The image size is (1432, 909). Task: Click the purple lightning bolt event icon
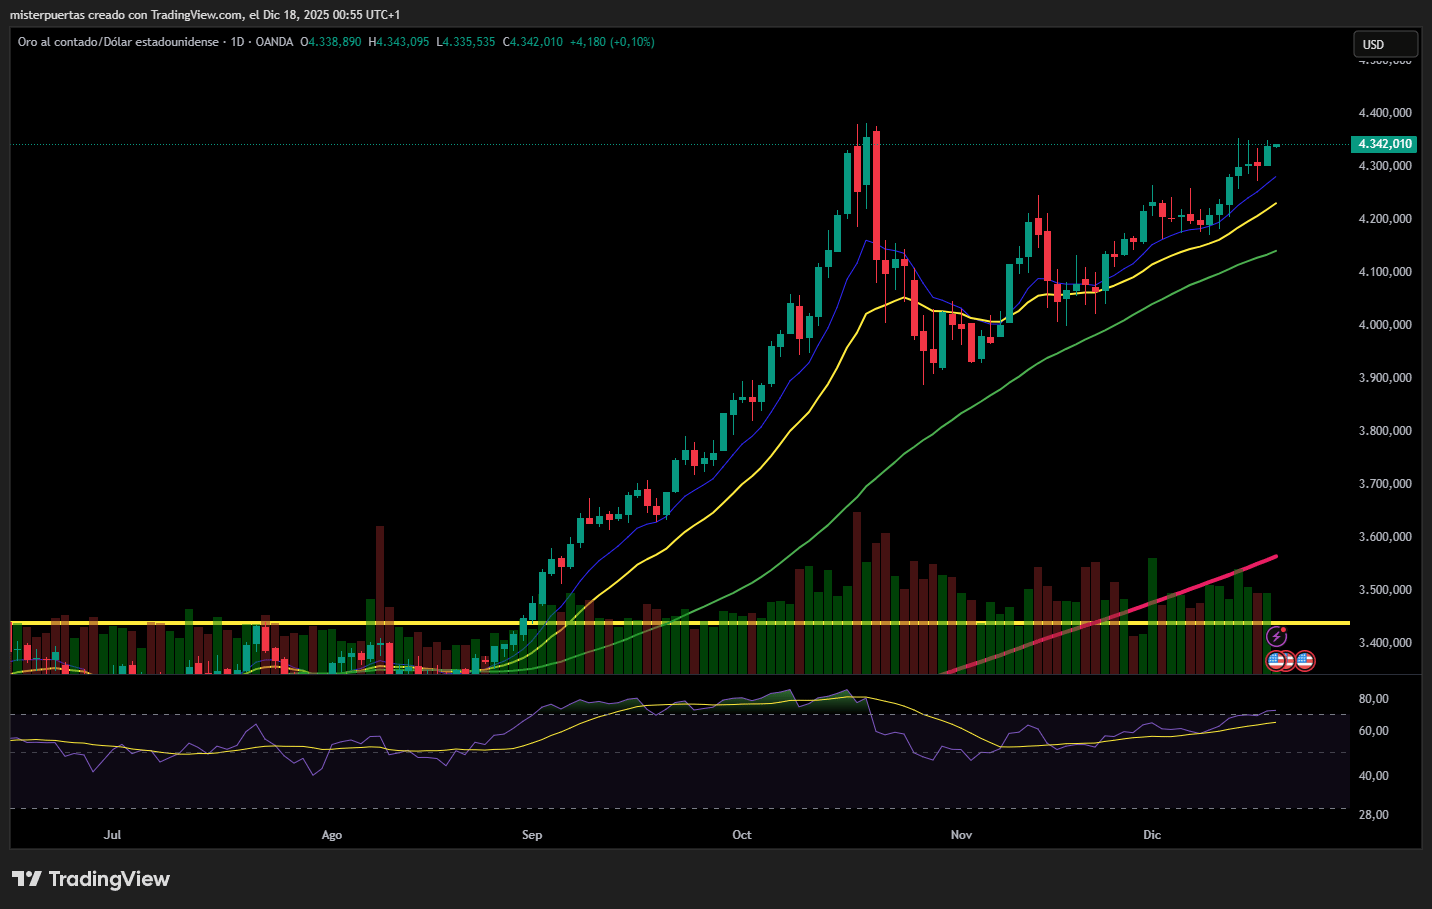pyautogui.click(x=1276, y=636)
